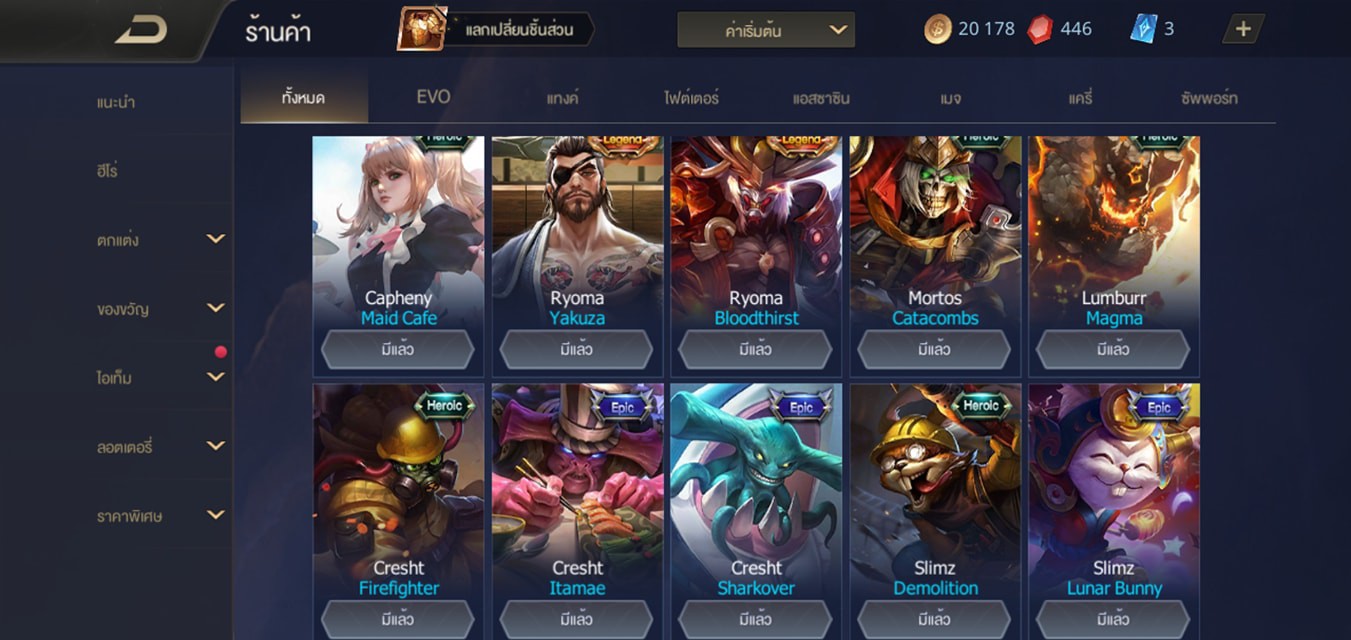Tap the gold coin currency icon
This screenshot has width=1351, height=640.
click(x=937, y=29)
